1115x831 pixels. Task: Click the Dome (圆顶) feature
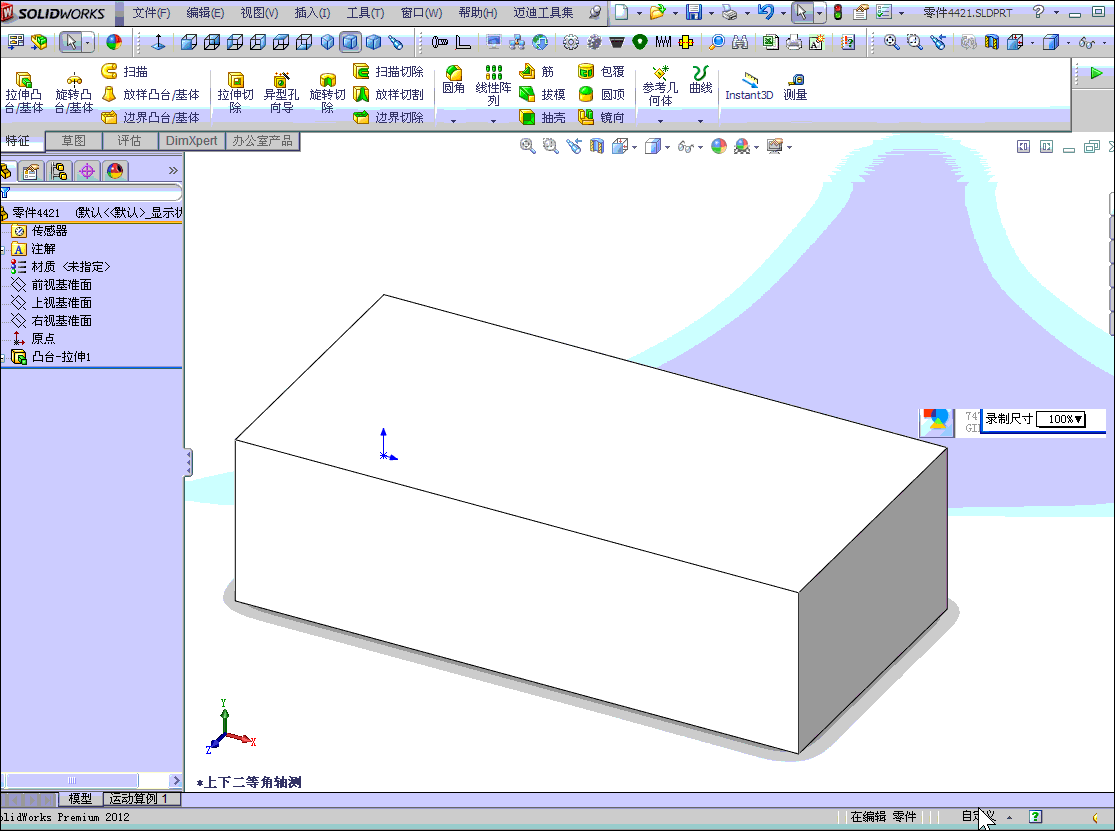tap(601, 95)
